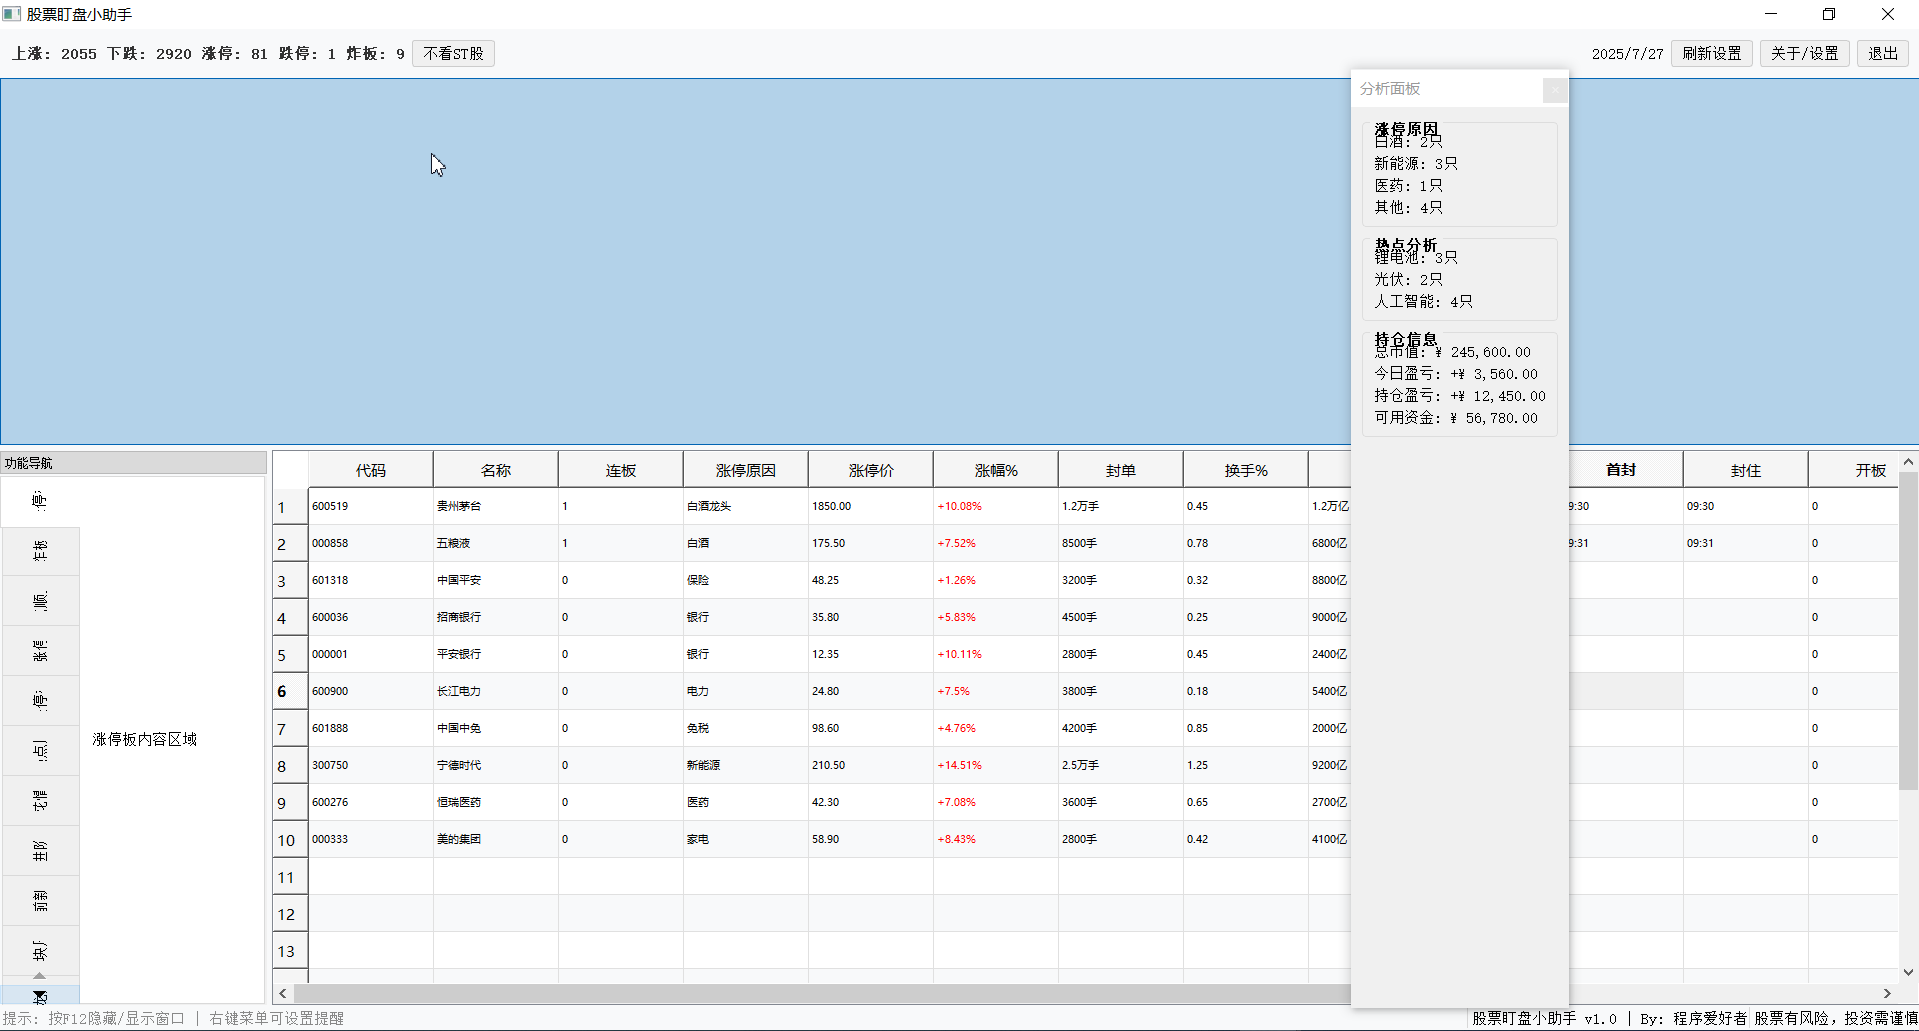1919x1031 pixels.
Task: Click the app icon in title bar
Action: tap(12, 14)
